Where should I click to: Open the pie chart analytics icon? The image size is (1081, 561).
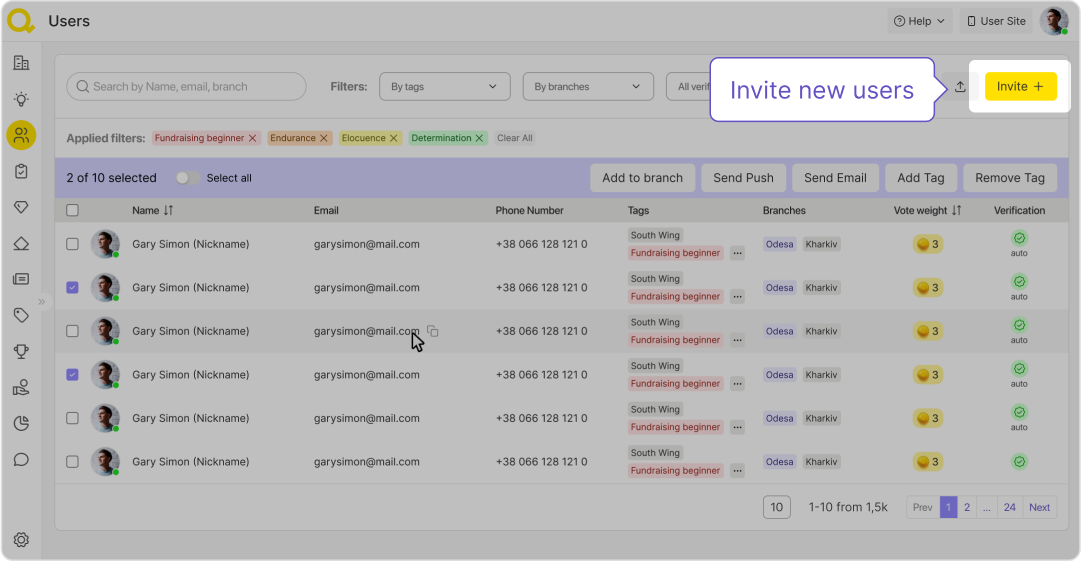tap(21, 423)
